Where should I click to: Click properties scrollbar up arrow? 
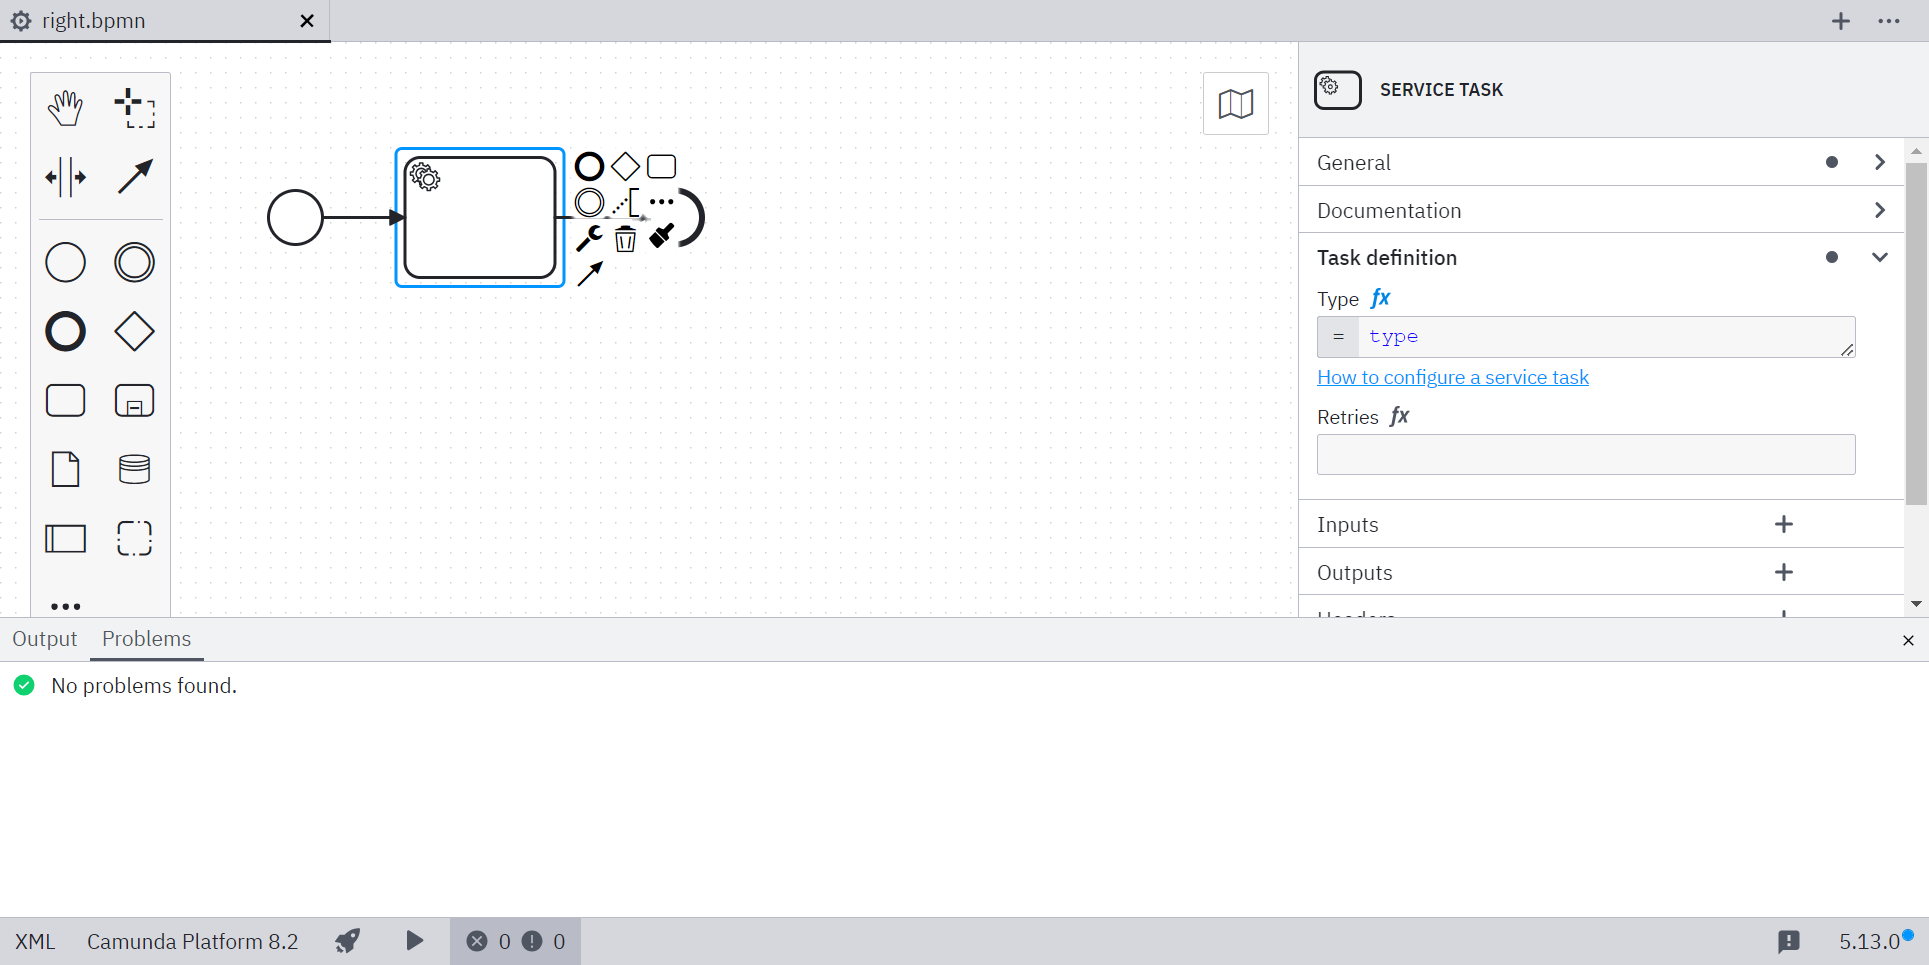click(1916, 151)
